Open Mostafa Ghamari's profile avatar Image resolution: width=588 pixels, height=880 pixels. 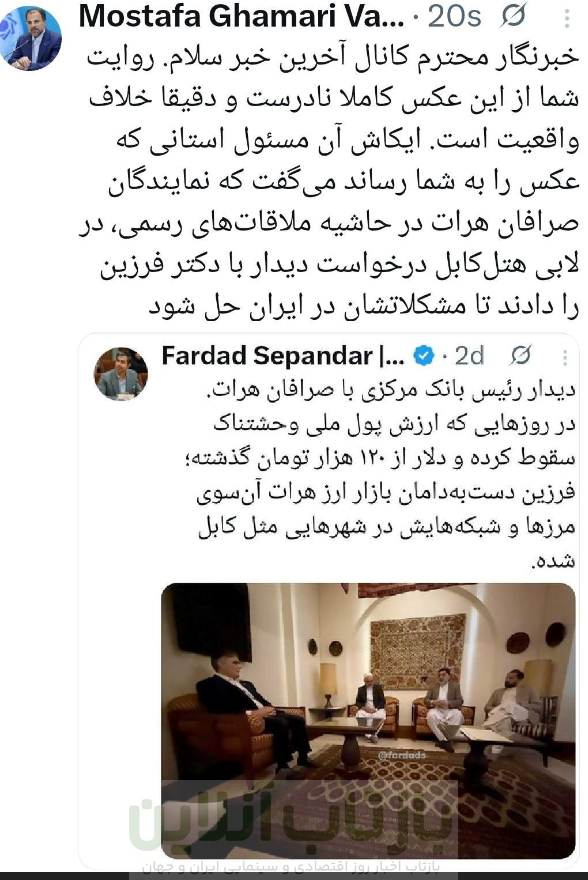point(31,38)
